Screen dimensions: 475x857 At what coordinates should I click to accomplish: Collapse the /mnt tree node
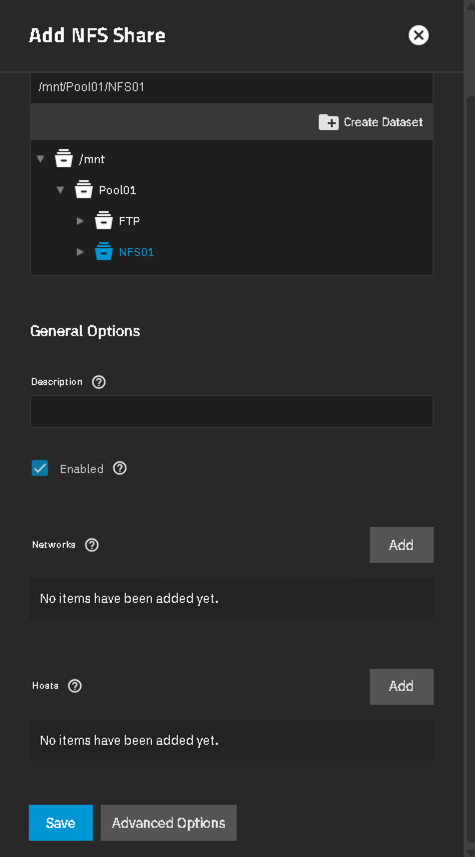pos(40,159)
